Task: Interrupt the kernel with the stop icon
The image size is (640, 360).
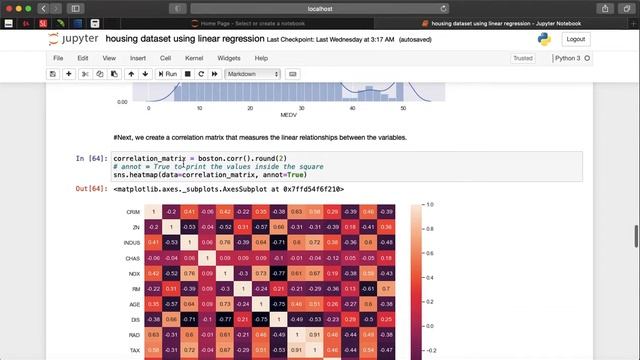Action: 188,74
